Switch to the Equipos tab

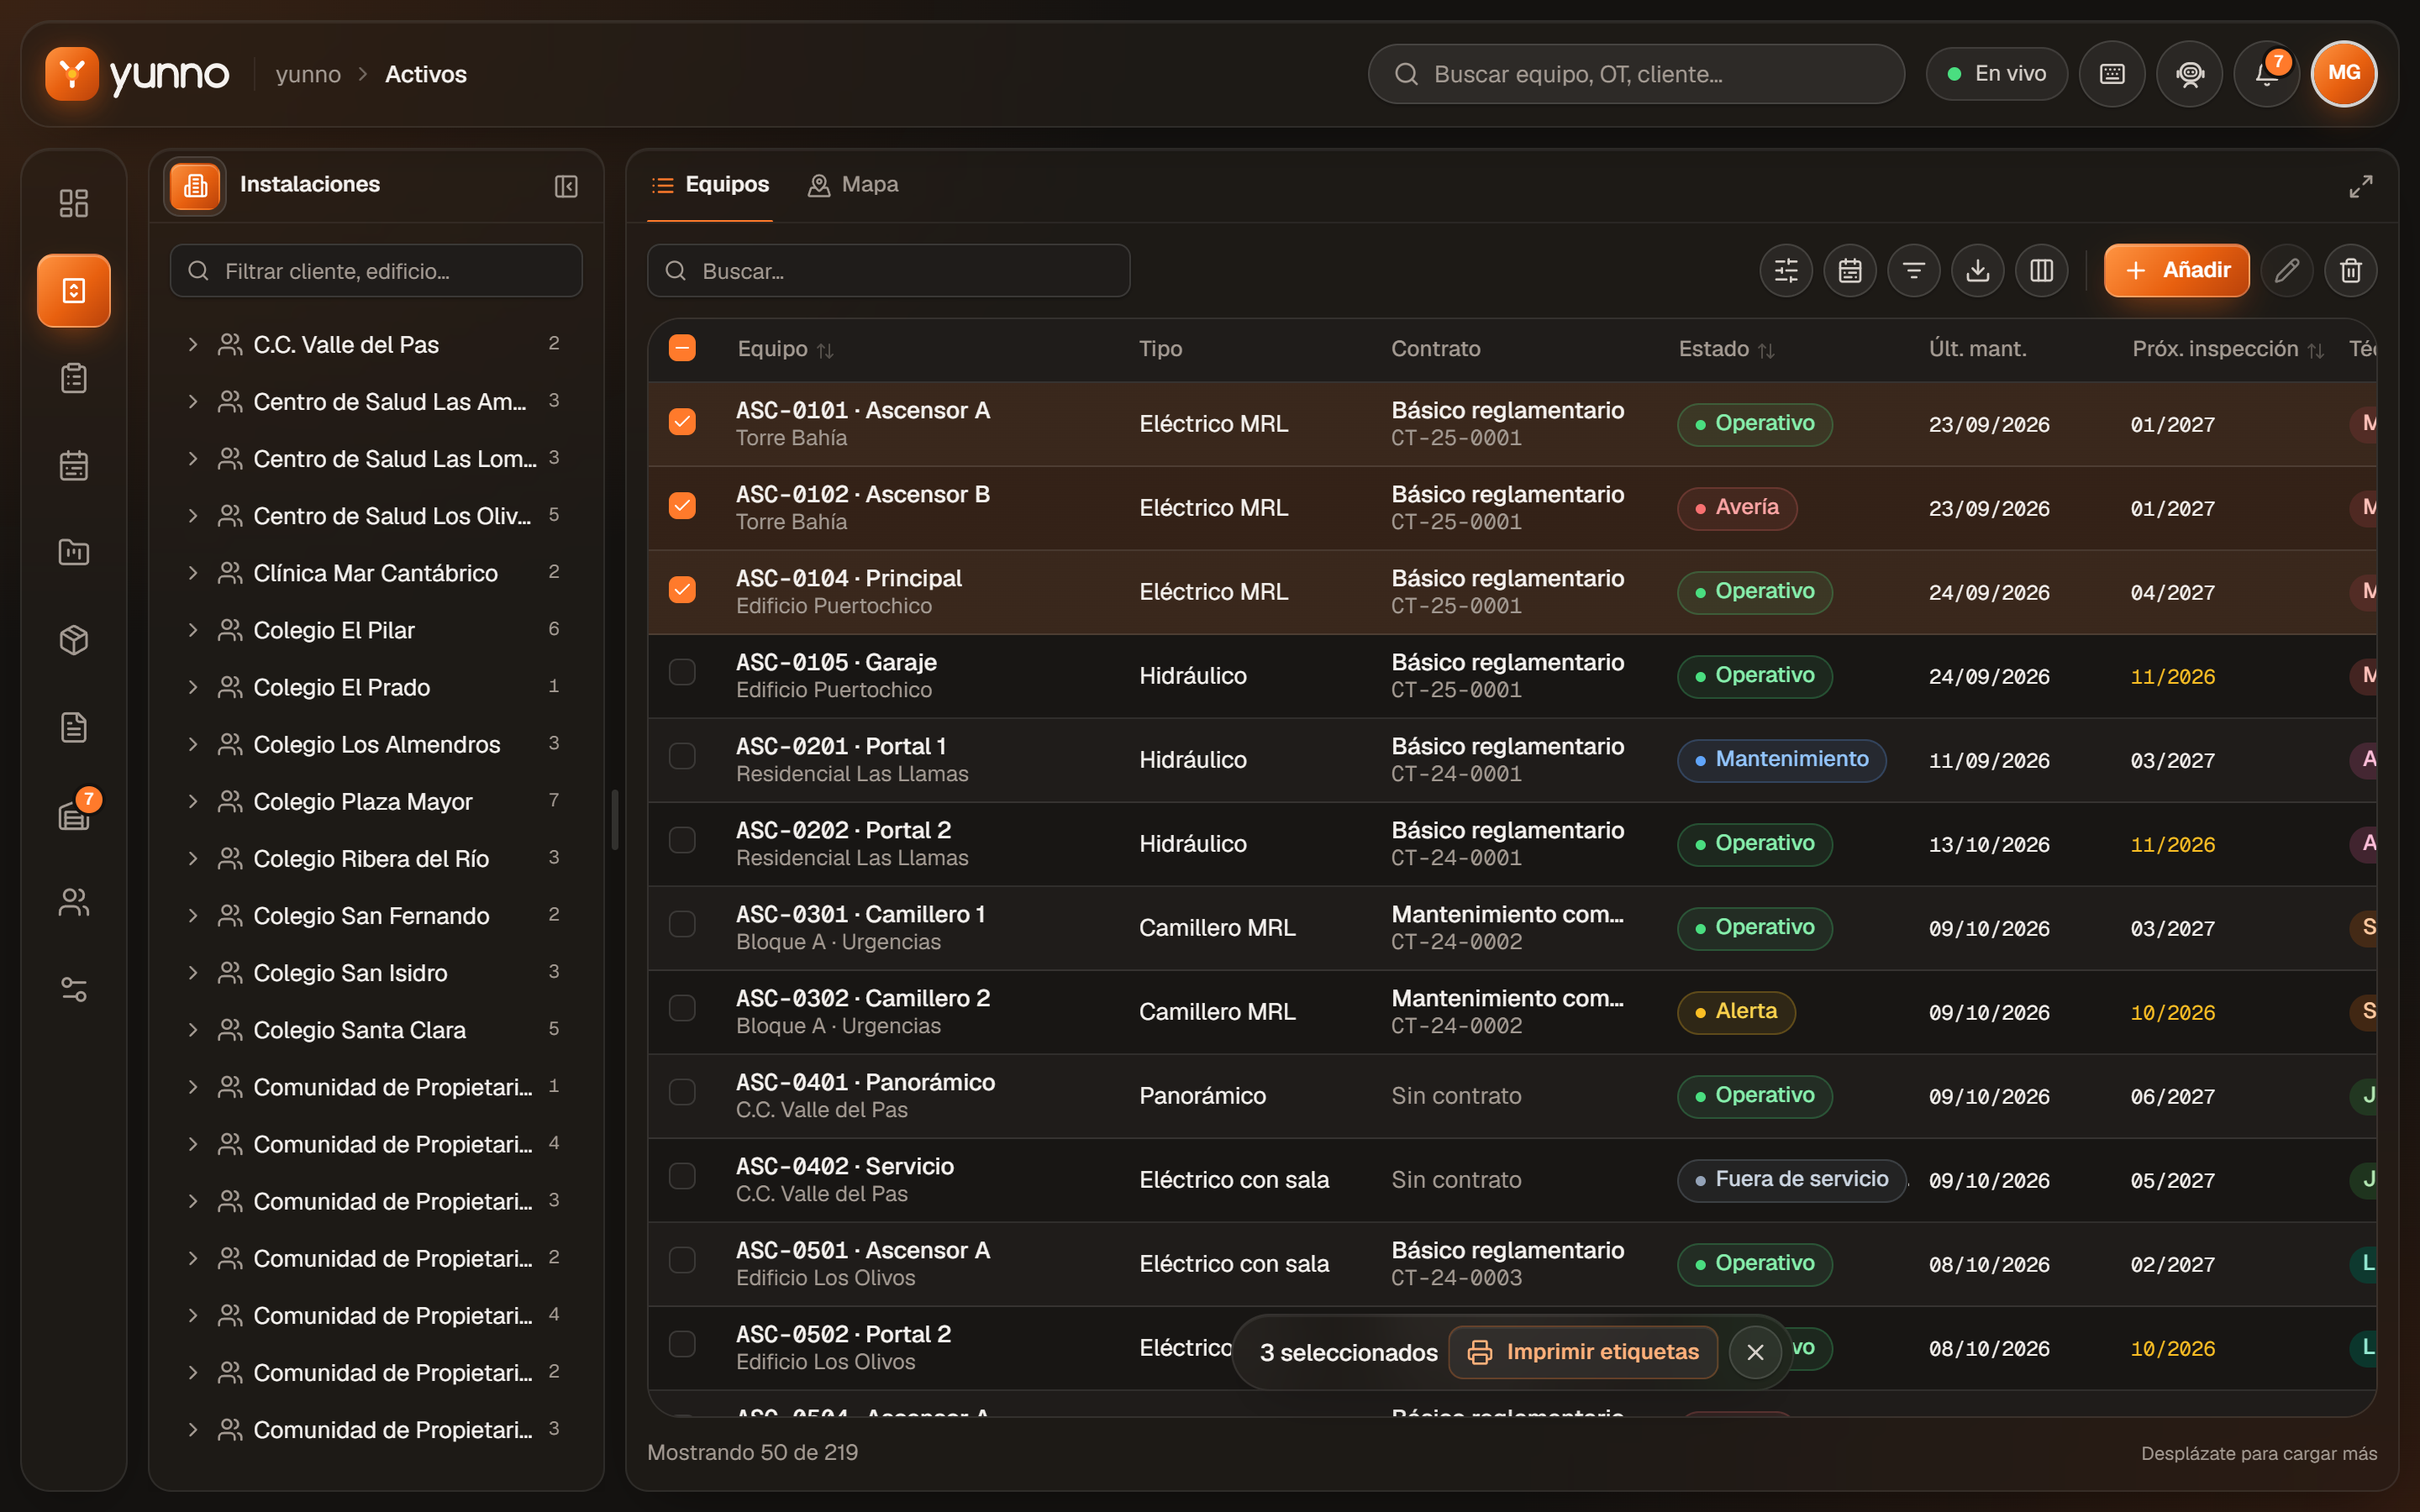click(710, 185)
